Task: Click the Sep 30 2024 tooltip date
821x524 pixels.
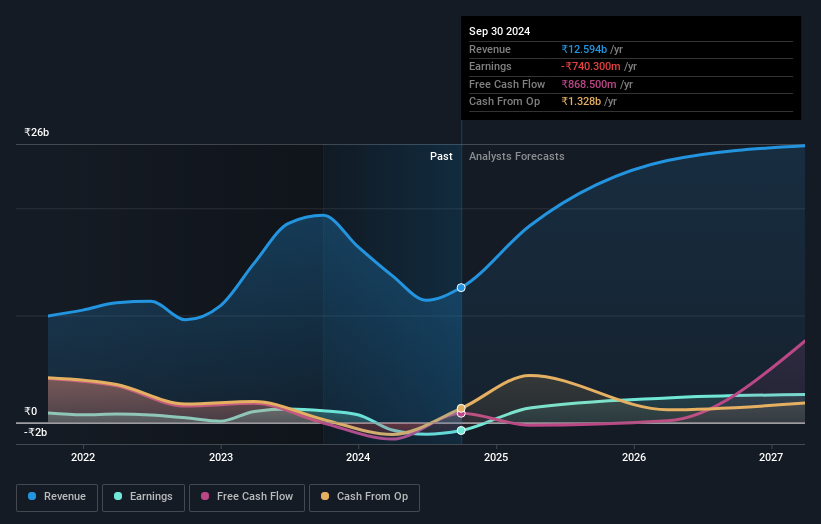Action: pos(500,31)
